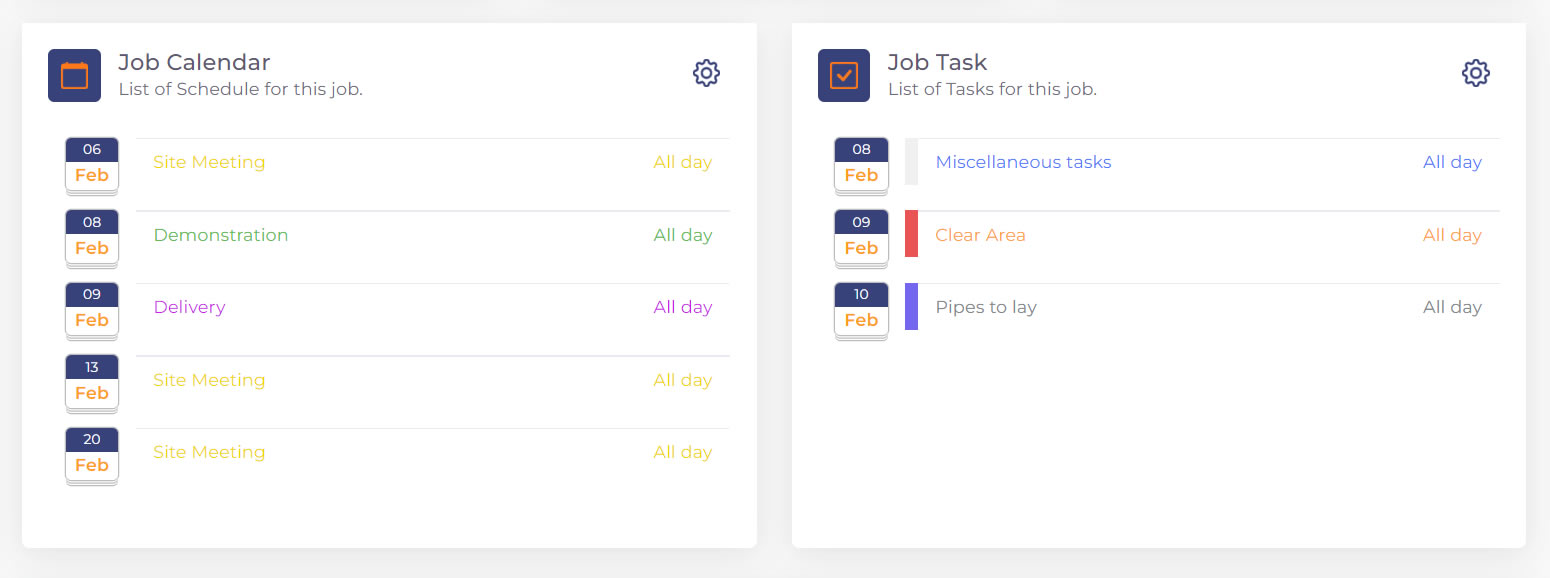Select the 20 Feb date badge

pyautogui.click(x=91, y=452)
